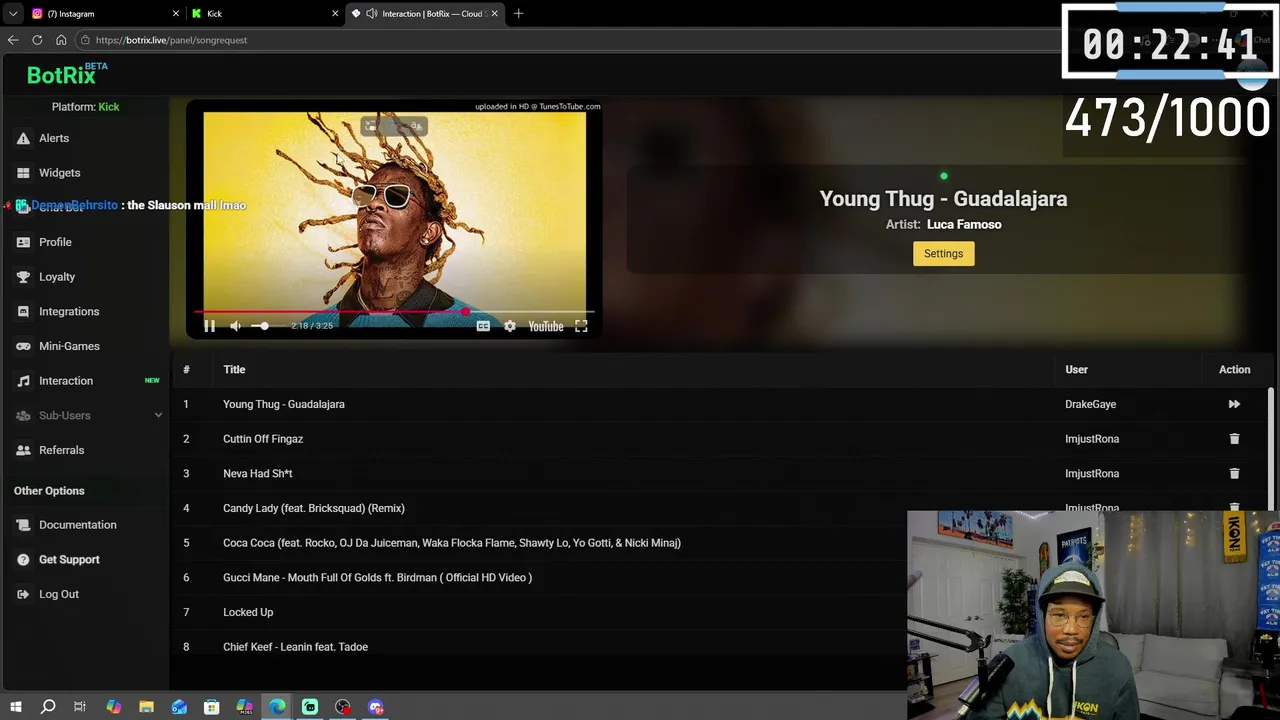Open the yellow Settings button

point(943,254)
